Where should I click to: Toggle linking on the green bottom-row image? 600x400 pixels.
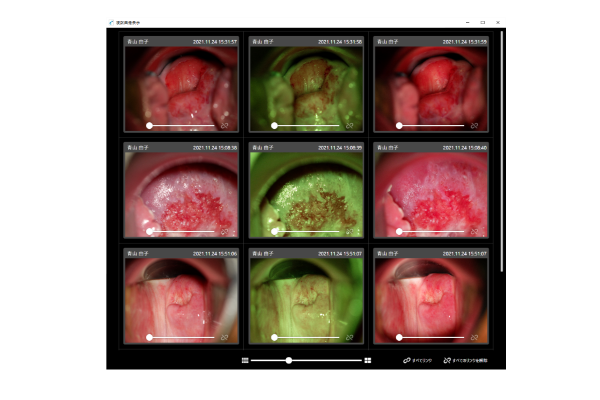[x=349, y=338]
